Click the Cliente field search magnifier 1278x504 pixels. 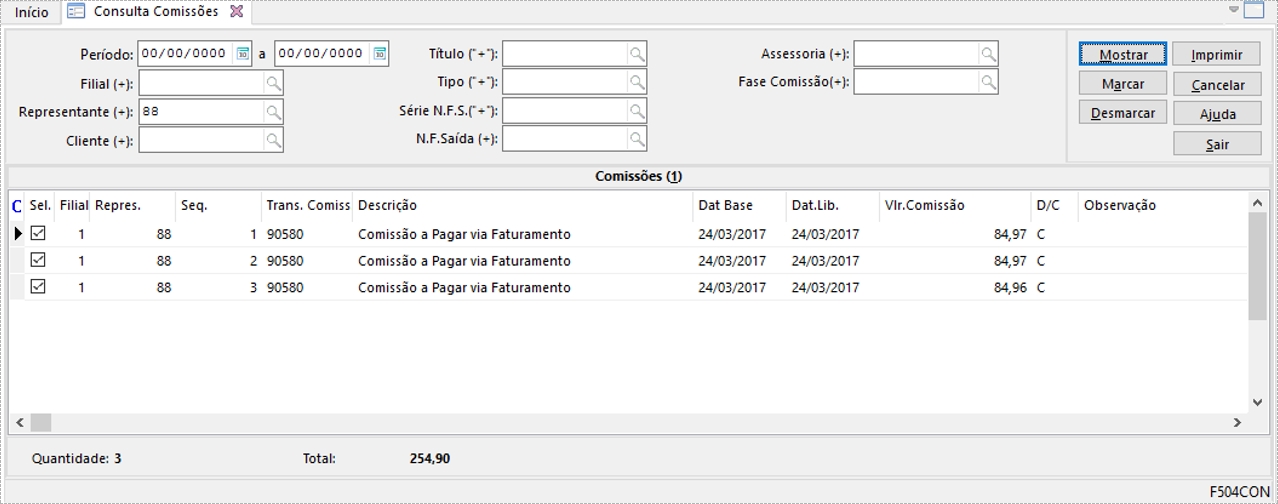(273, 141)
